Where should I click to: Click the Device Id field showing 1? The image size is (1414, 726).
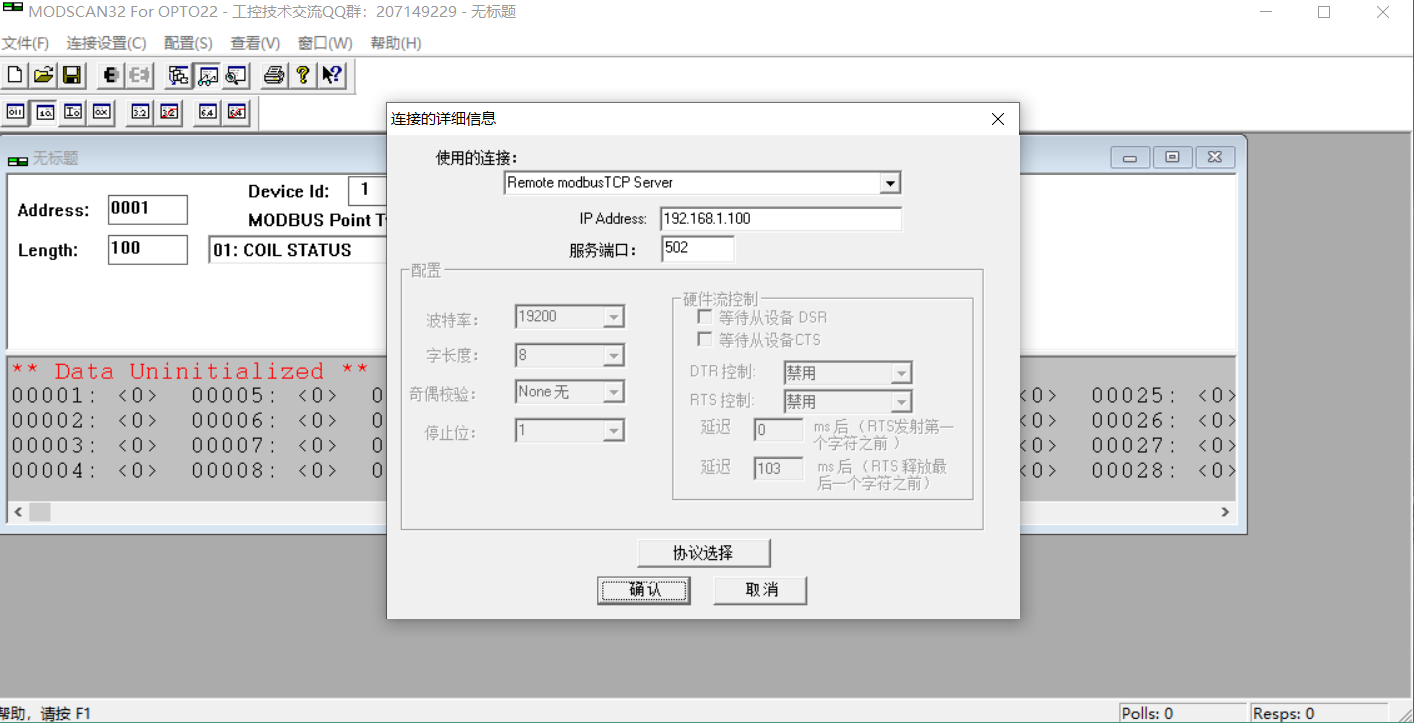coord(367,190)
